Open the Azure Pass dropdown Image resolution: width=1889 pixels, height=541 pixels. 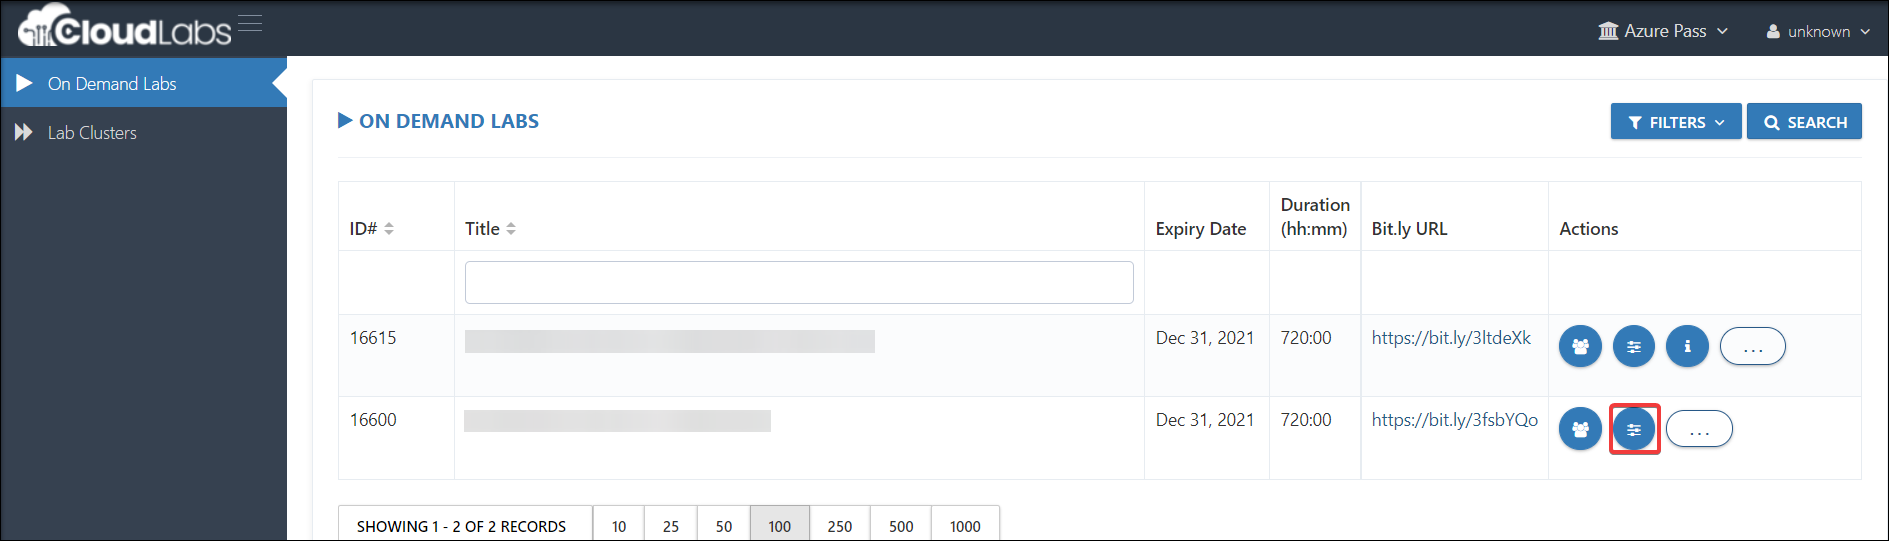coord(1663,31)
